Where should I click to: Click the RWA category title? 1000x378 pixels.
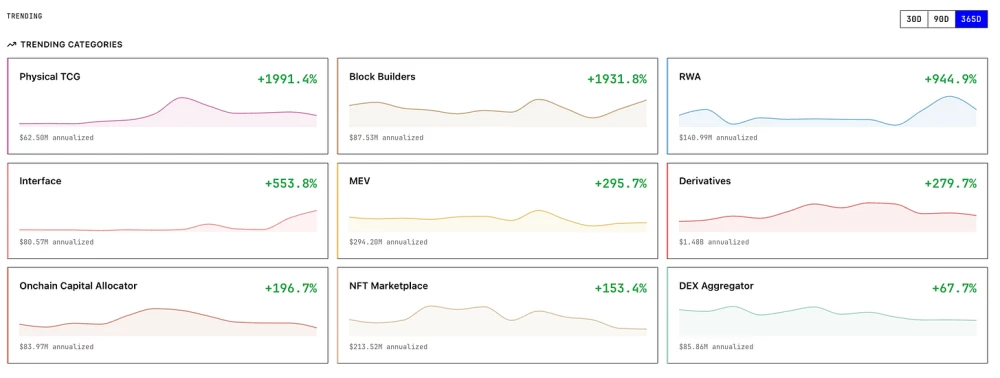690,76
